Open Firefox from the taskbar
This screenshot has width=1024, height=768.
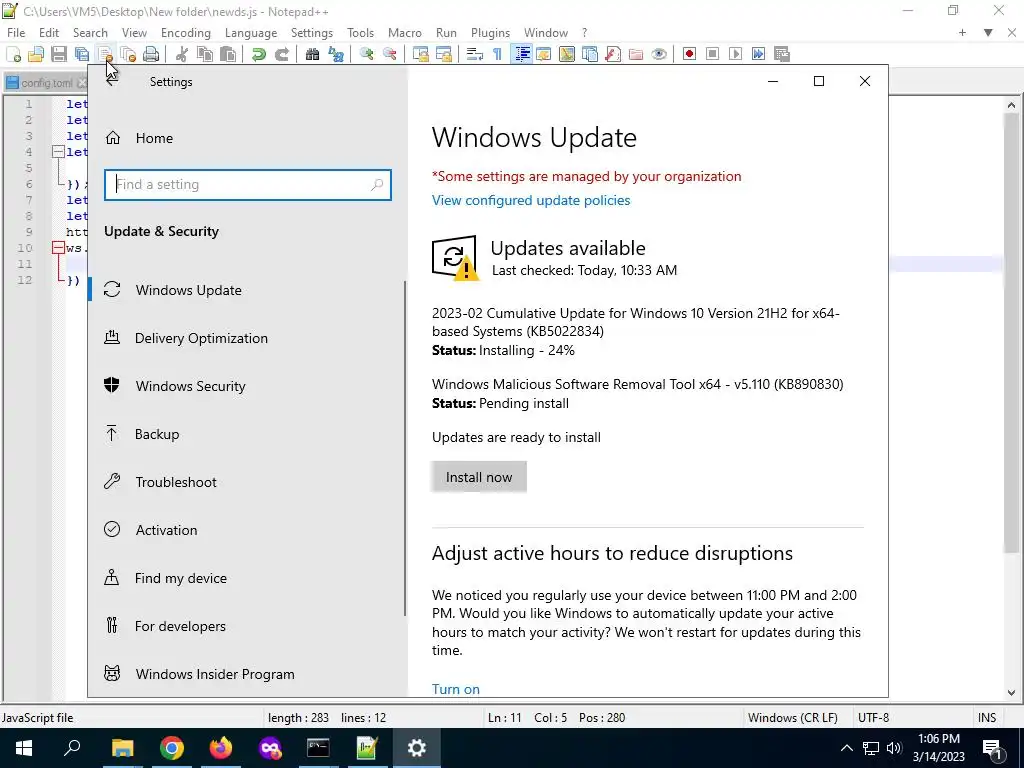tap(221, 748)
